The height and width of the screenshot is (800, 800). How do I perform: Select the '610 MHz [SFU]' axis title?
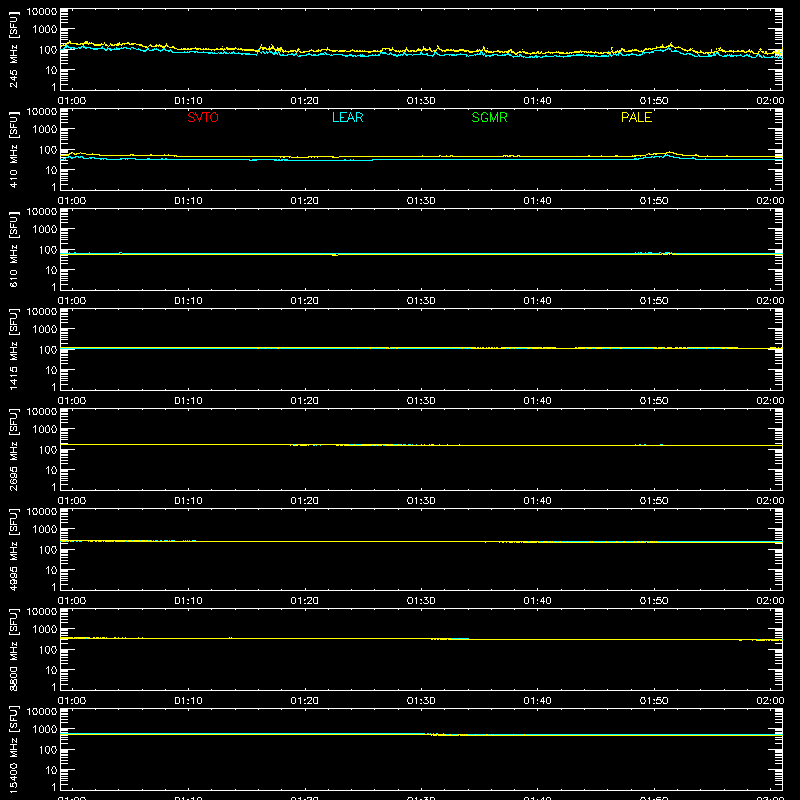tap(13, 249)
